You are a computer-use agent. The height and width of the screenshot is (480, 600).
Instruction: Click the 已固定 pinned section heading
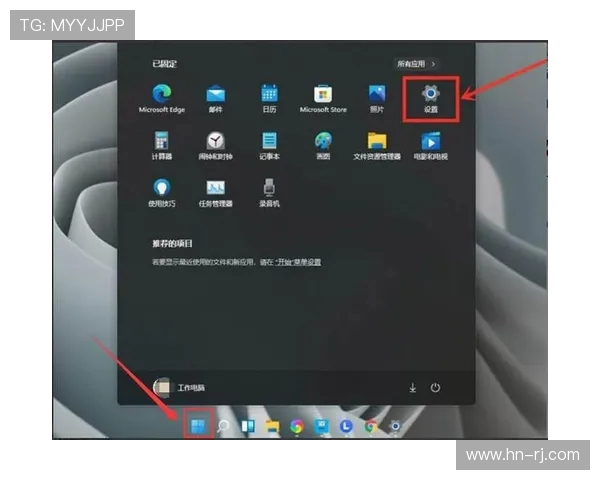(165, 64)
